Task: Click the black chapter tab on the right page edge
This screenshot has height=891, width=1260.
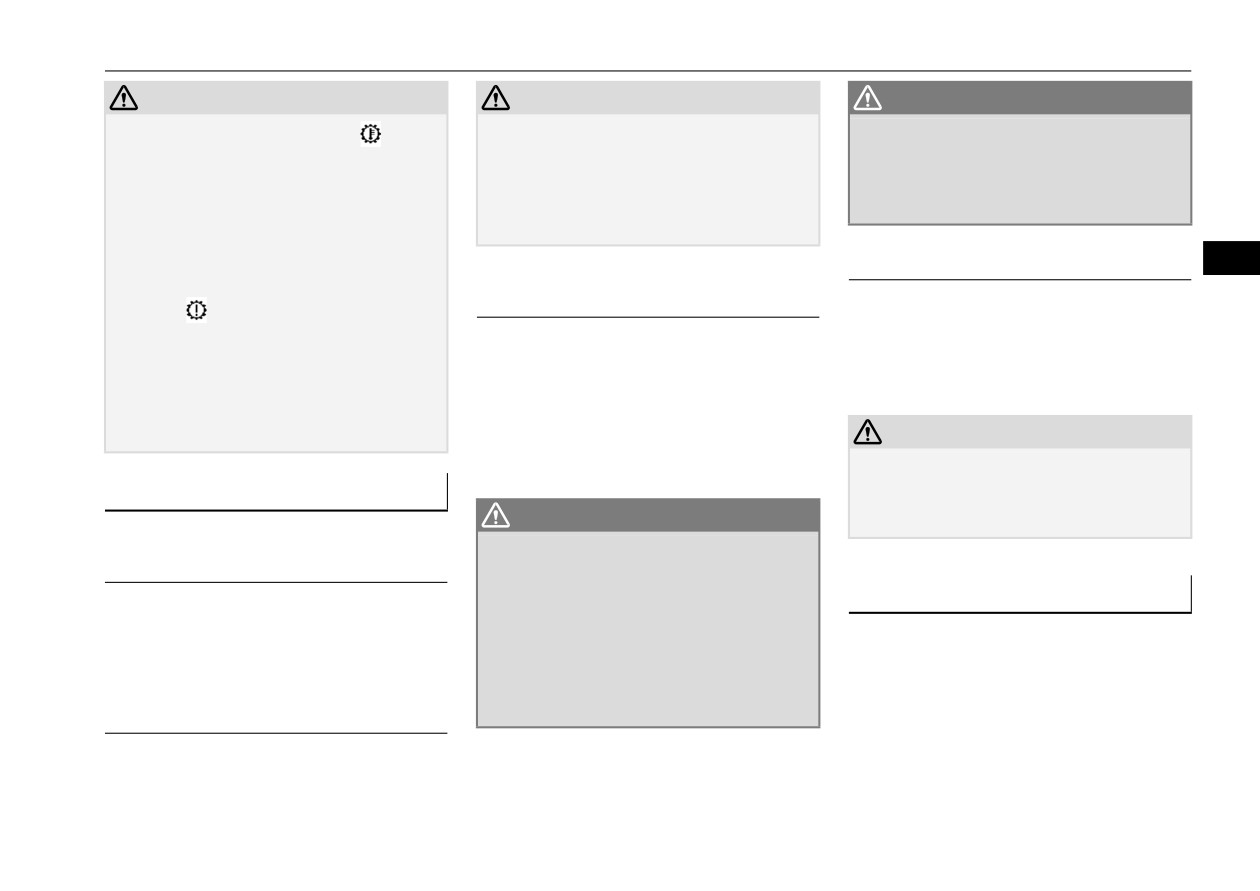Action: 1230,258
